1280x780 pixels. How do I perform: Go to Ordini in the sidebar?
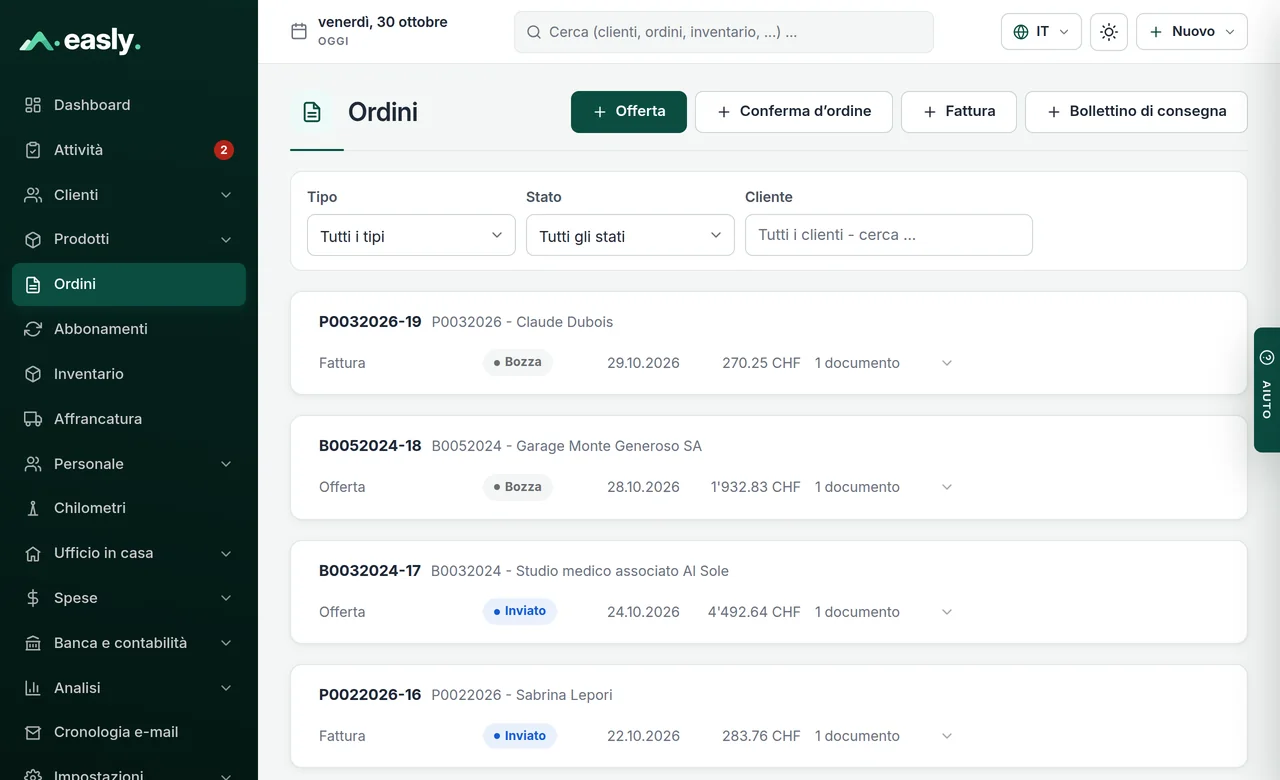tap(129, 284)
